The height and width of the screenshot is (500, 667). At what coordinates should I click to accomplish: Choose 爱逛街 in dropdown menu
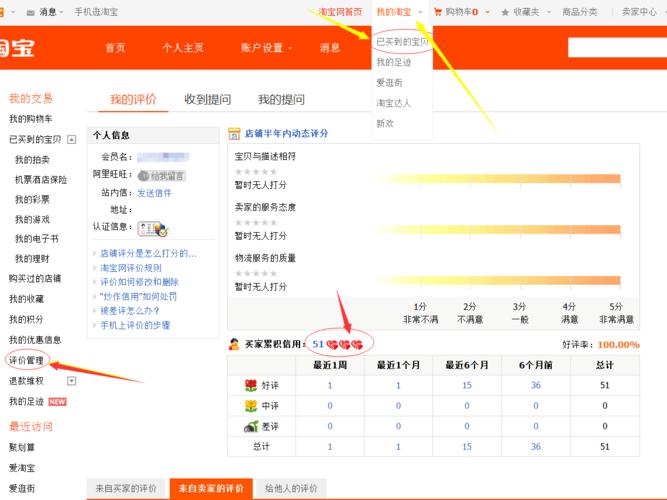pyautogui.click(x=389, y=83)
